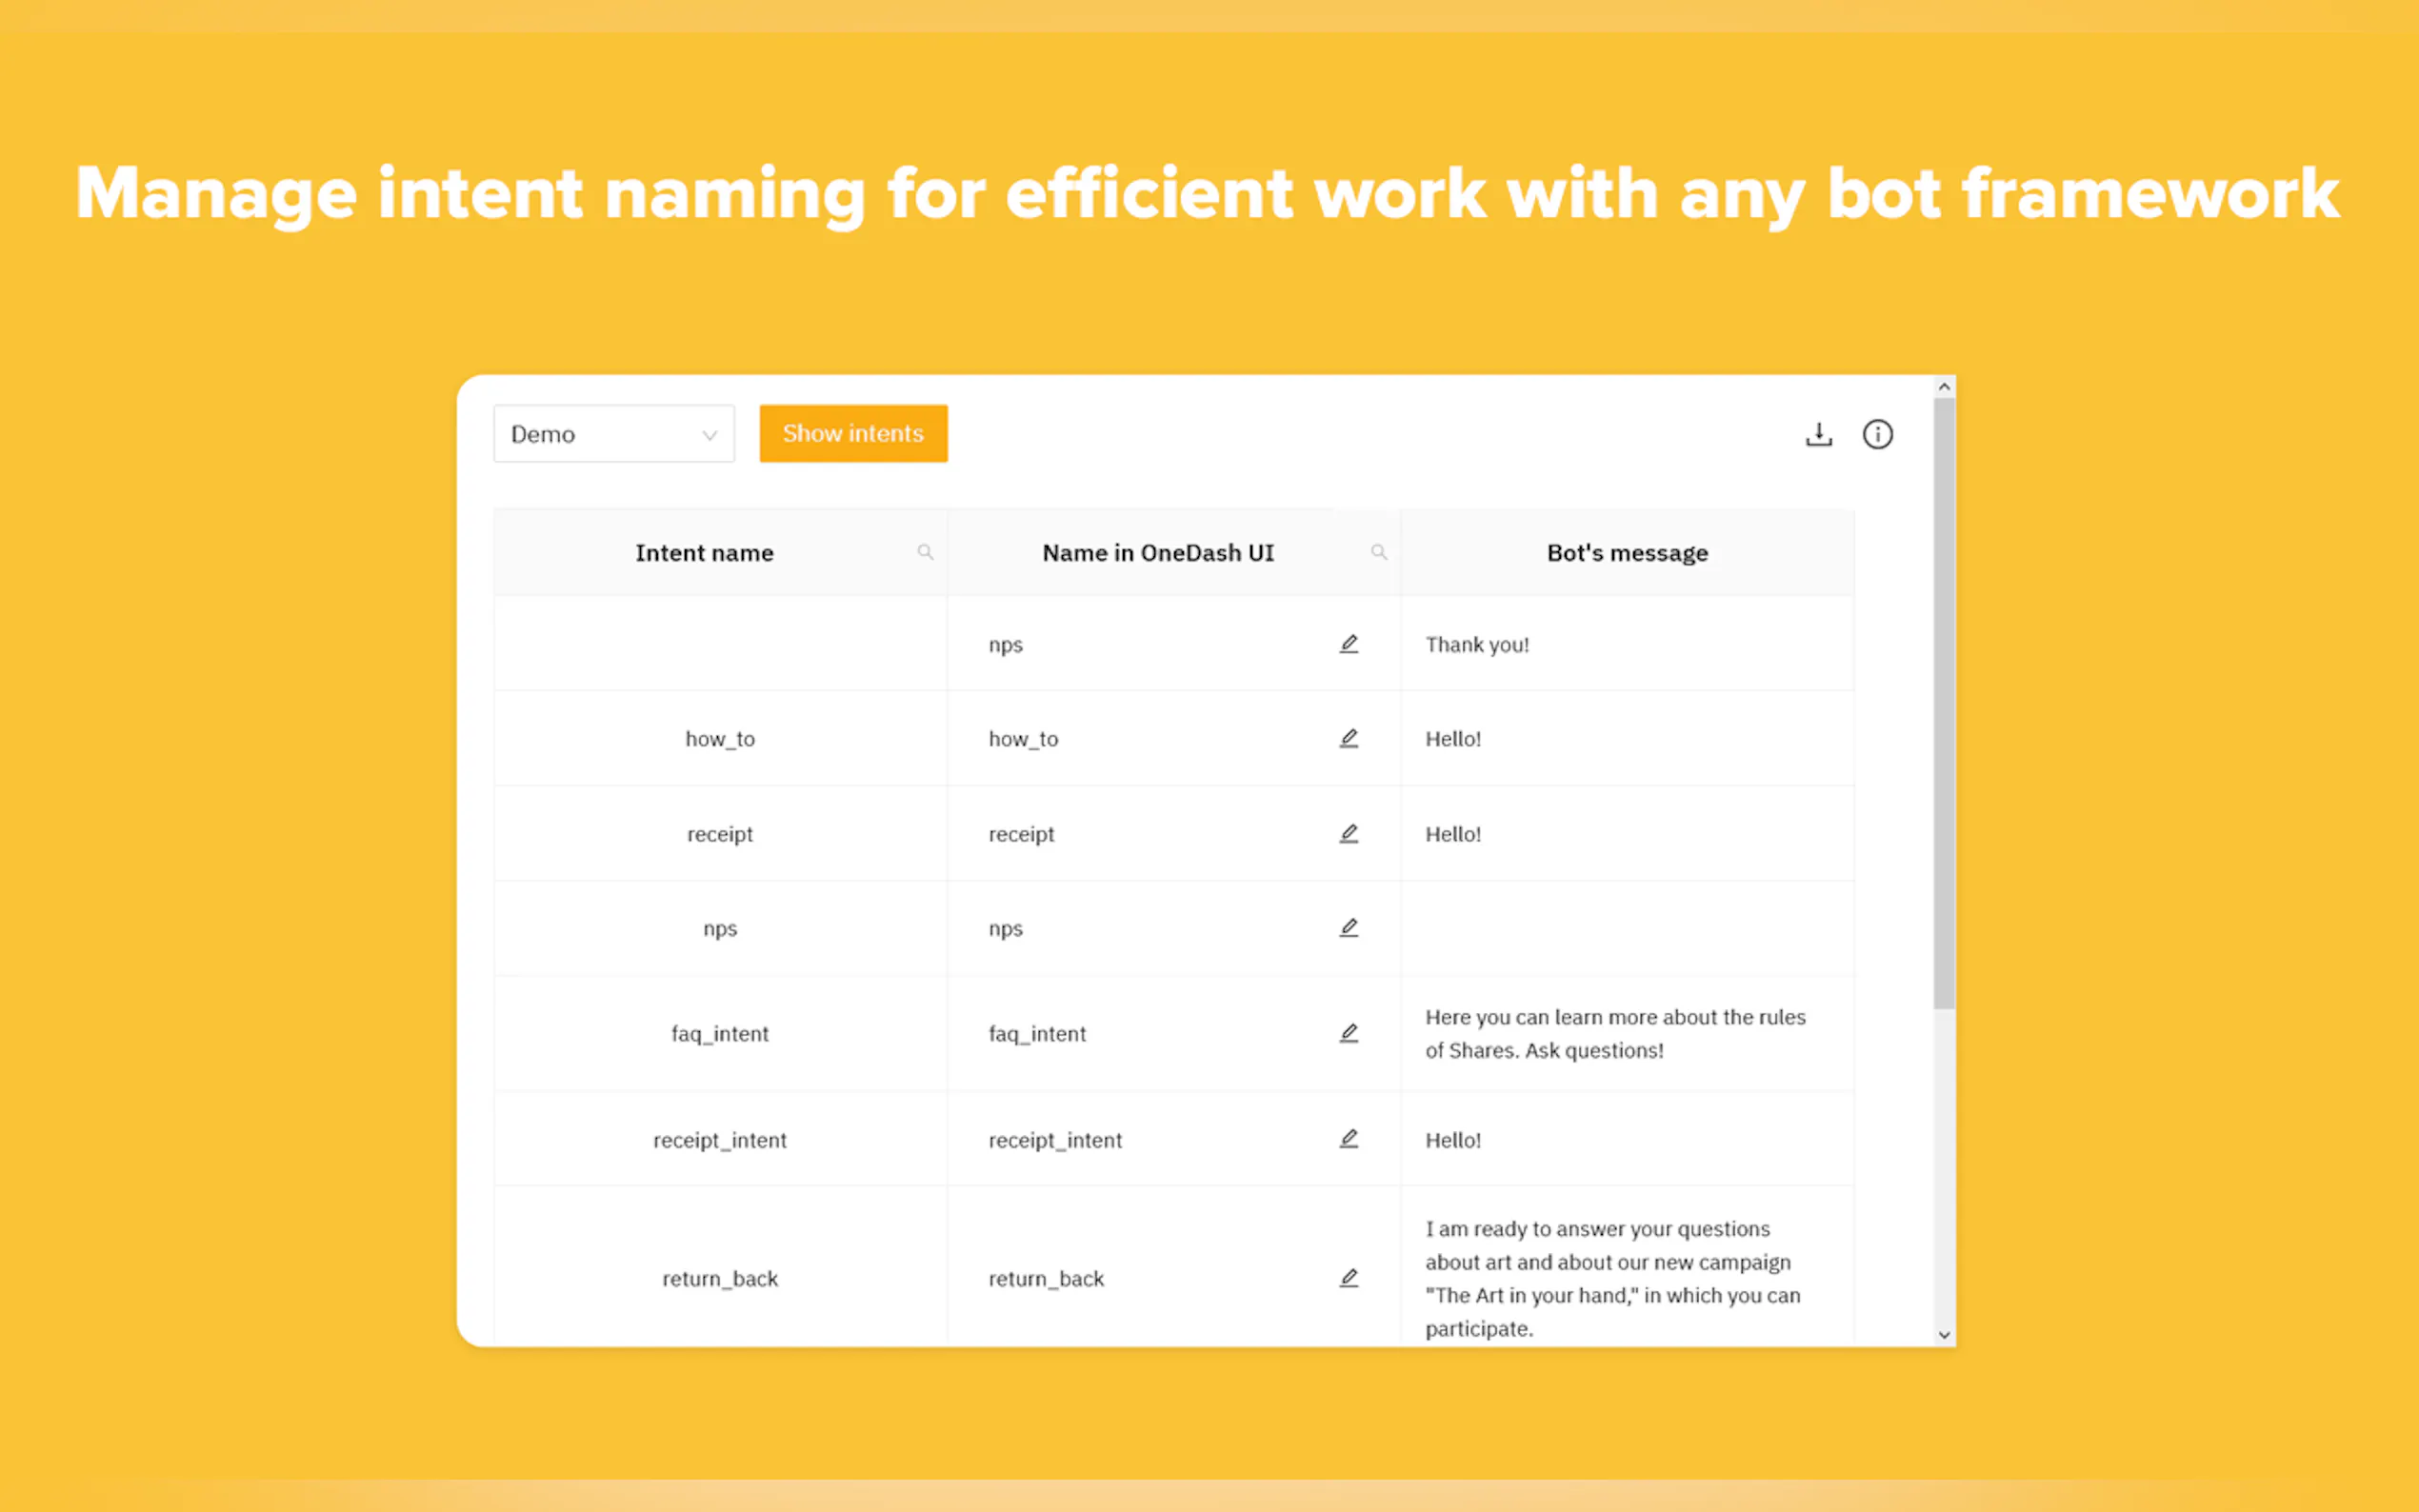
Task: Click the scroll down arrow on scrollbar
Action: click(x=1943, y=1334)
